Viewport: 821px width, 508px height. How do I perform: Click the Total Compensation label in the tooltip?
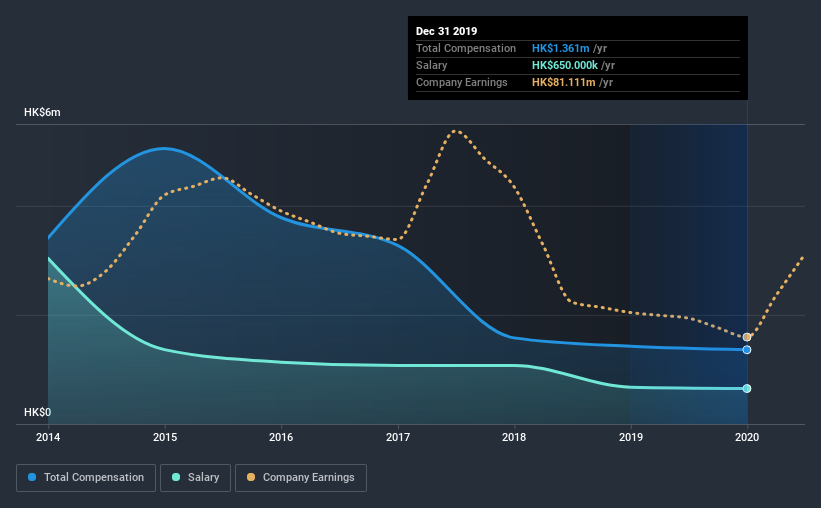click(466, 48)
